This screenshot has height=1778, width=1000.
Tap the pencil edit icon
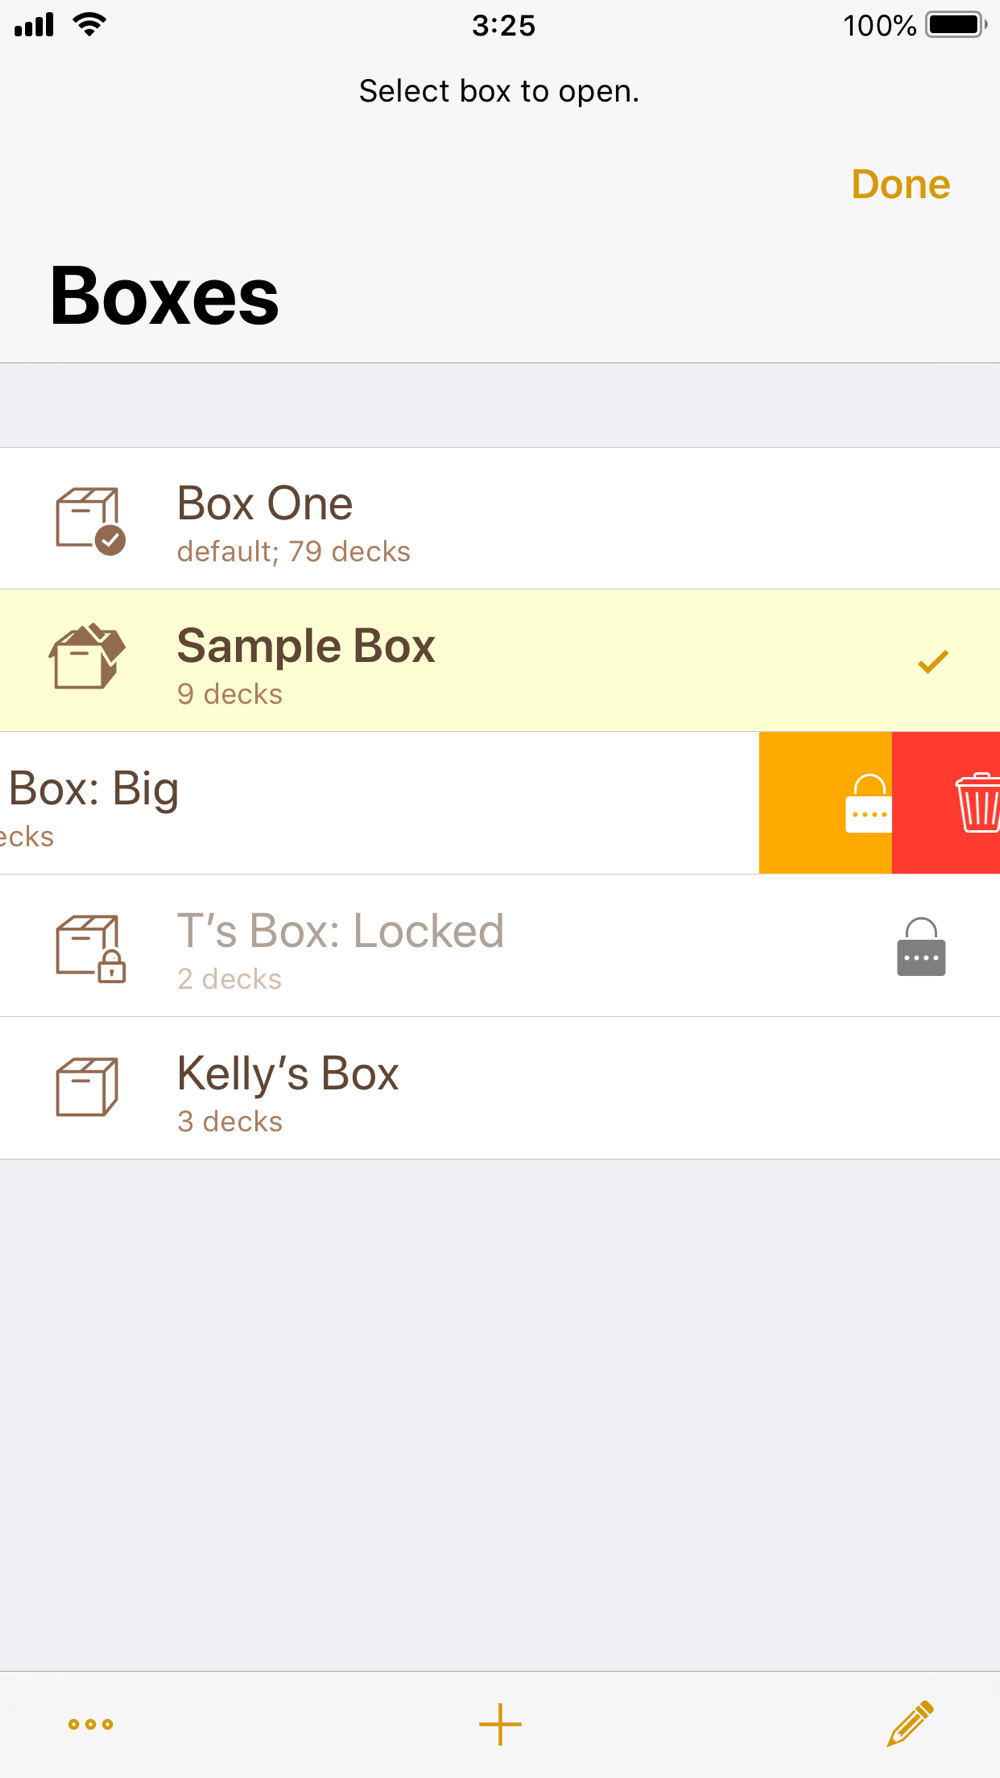tap(910, 1723)
